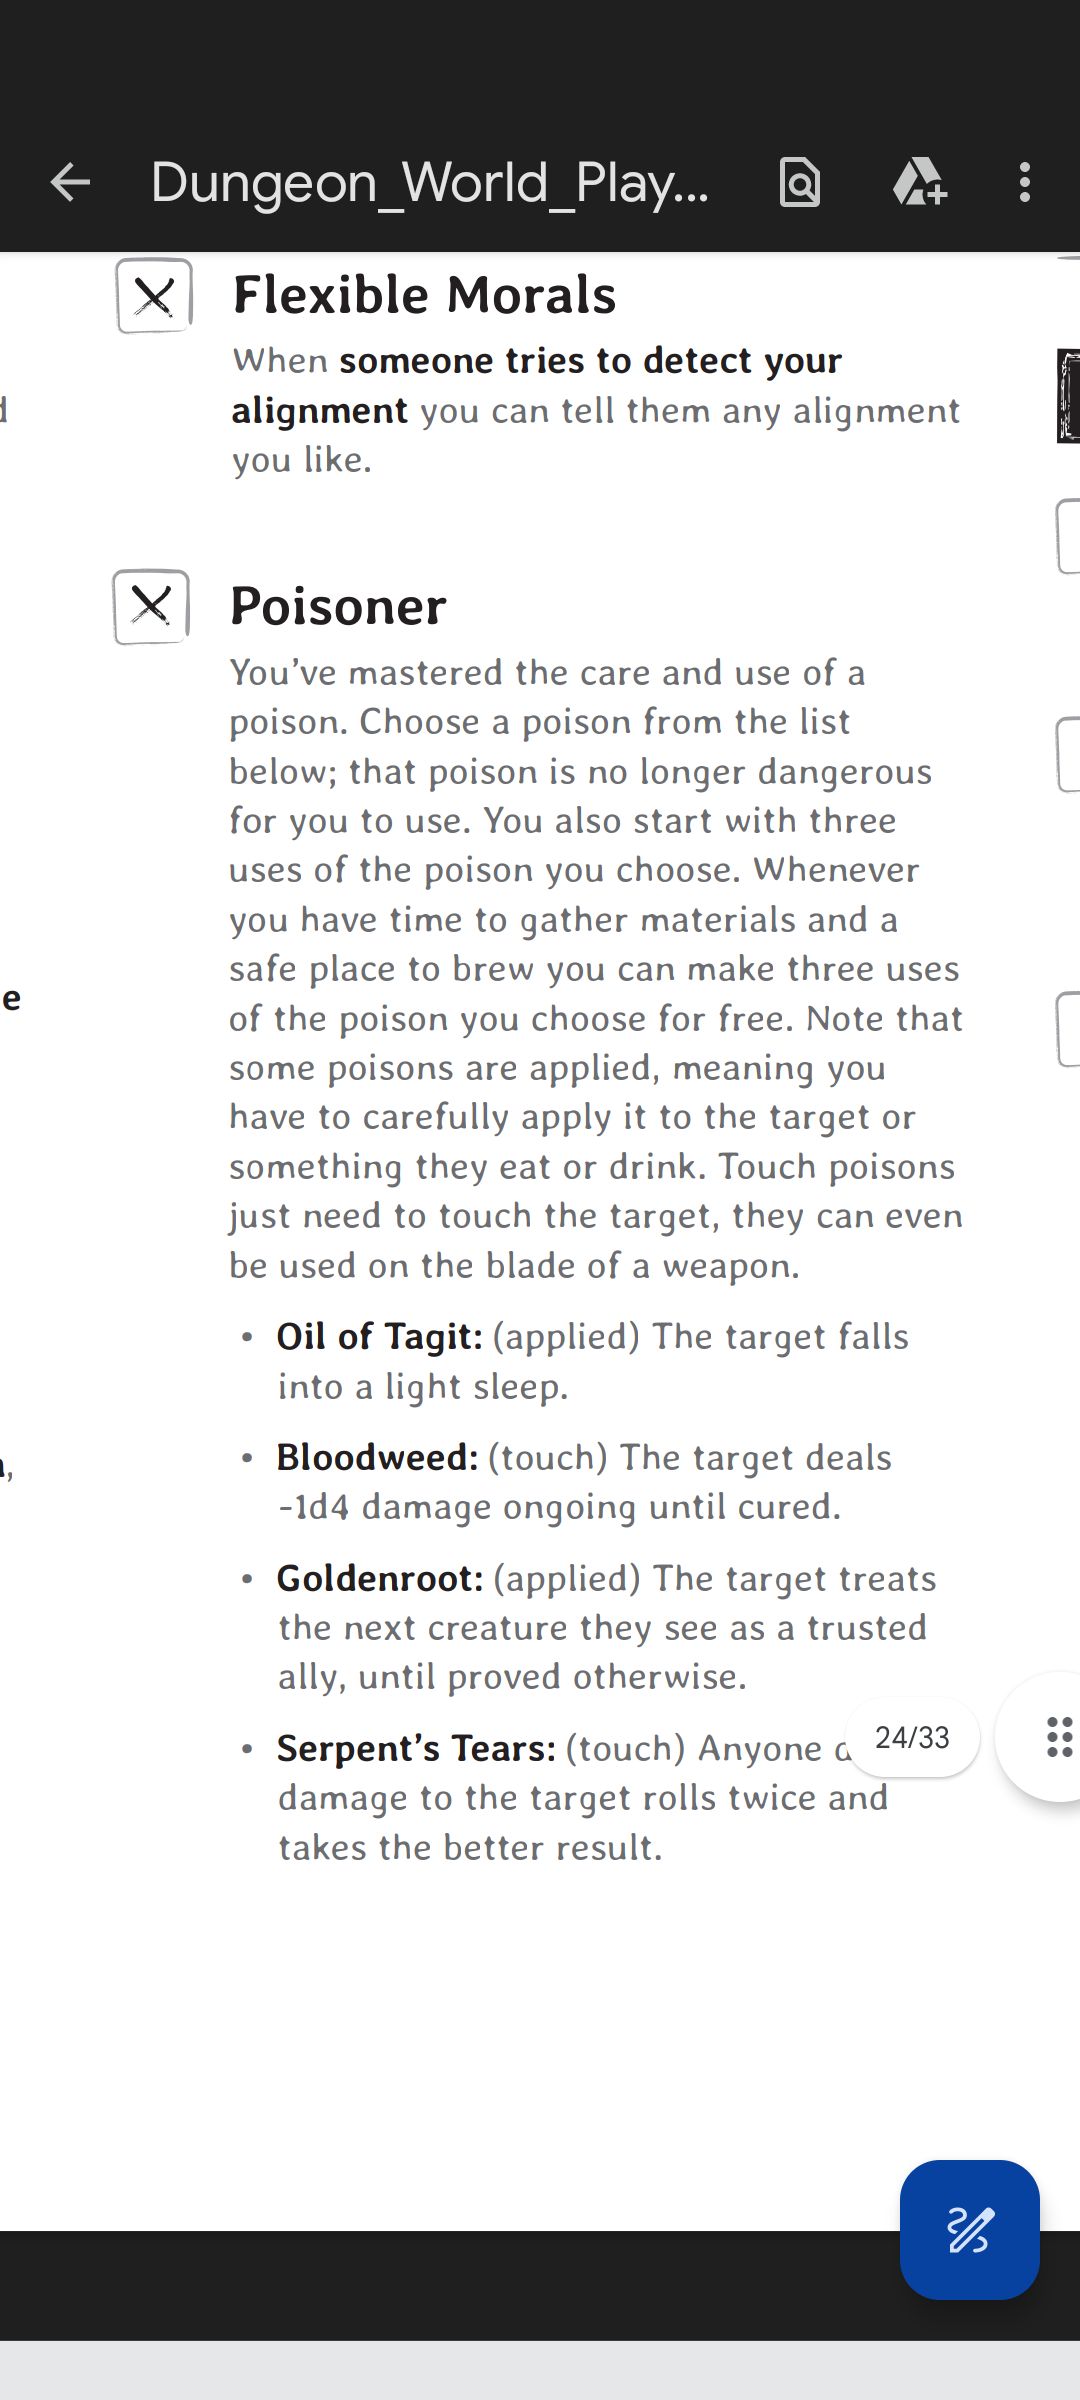Tap the Serpent's Tears poison entry
Viewport: 1080px width, 2400px height.
[x=416, y=1749]
